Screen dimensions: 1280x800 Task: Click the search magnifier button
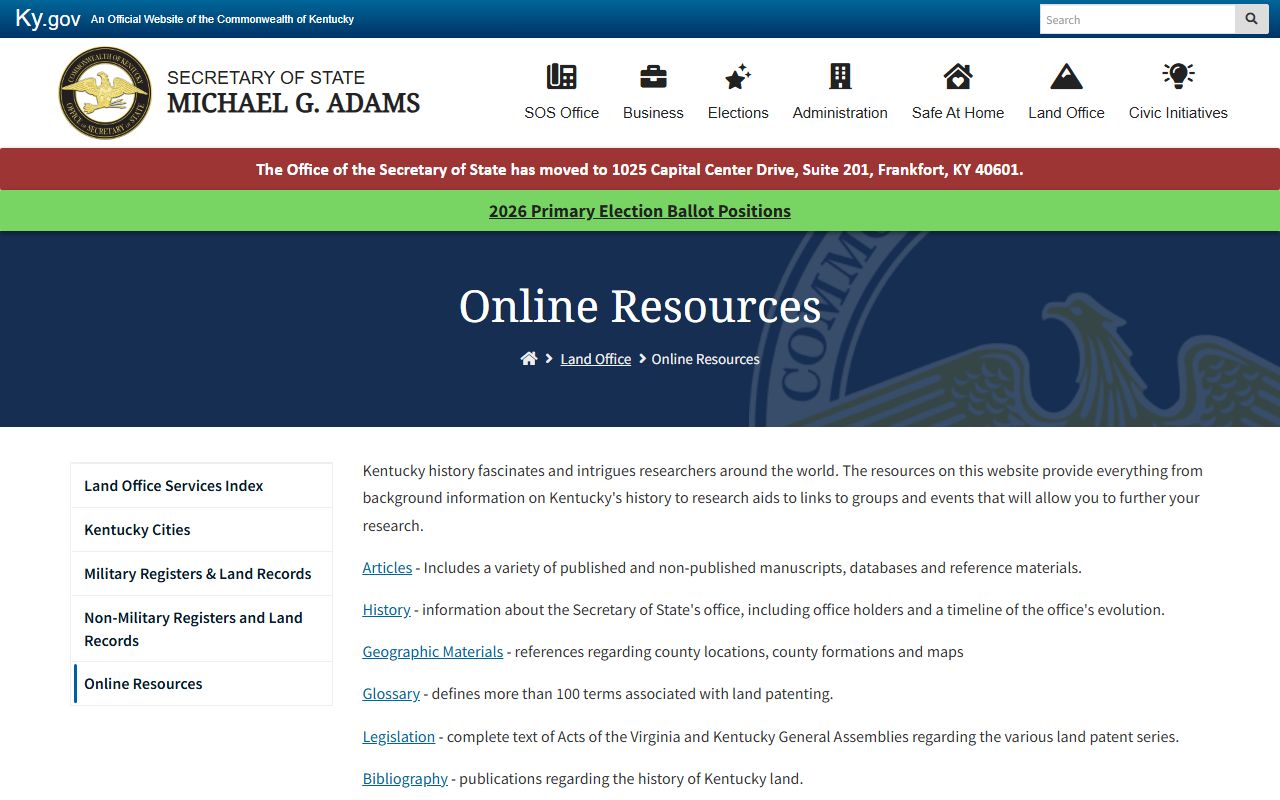tap(1252, 19)
